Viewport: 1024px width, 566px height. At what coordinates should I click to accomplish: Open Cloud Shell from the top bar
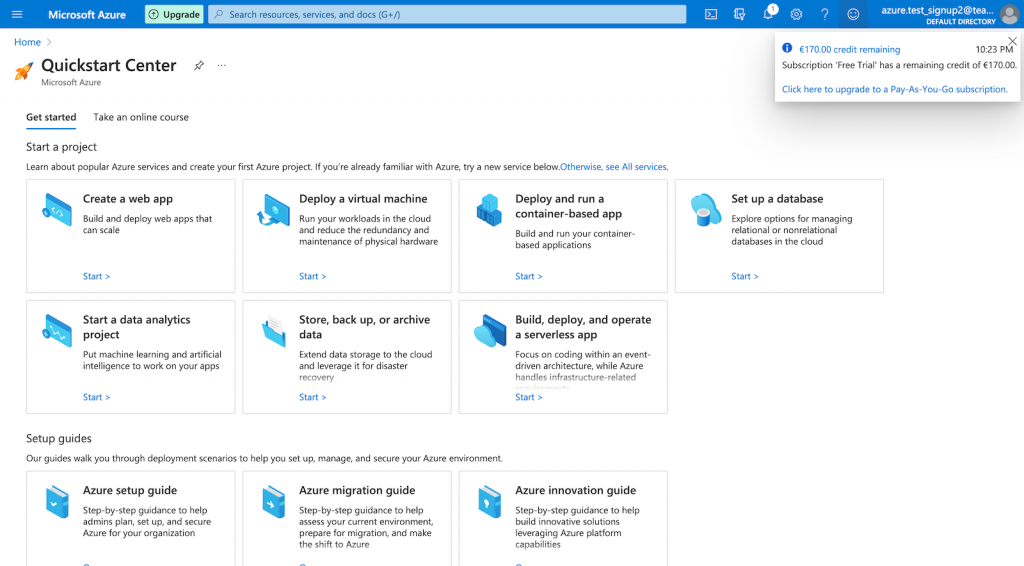(711, 14)
